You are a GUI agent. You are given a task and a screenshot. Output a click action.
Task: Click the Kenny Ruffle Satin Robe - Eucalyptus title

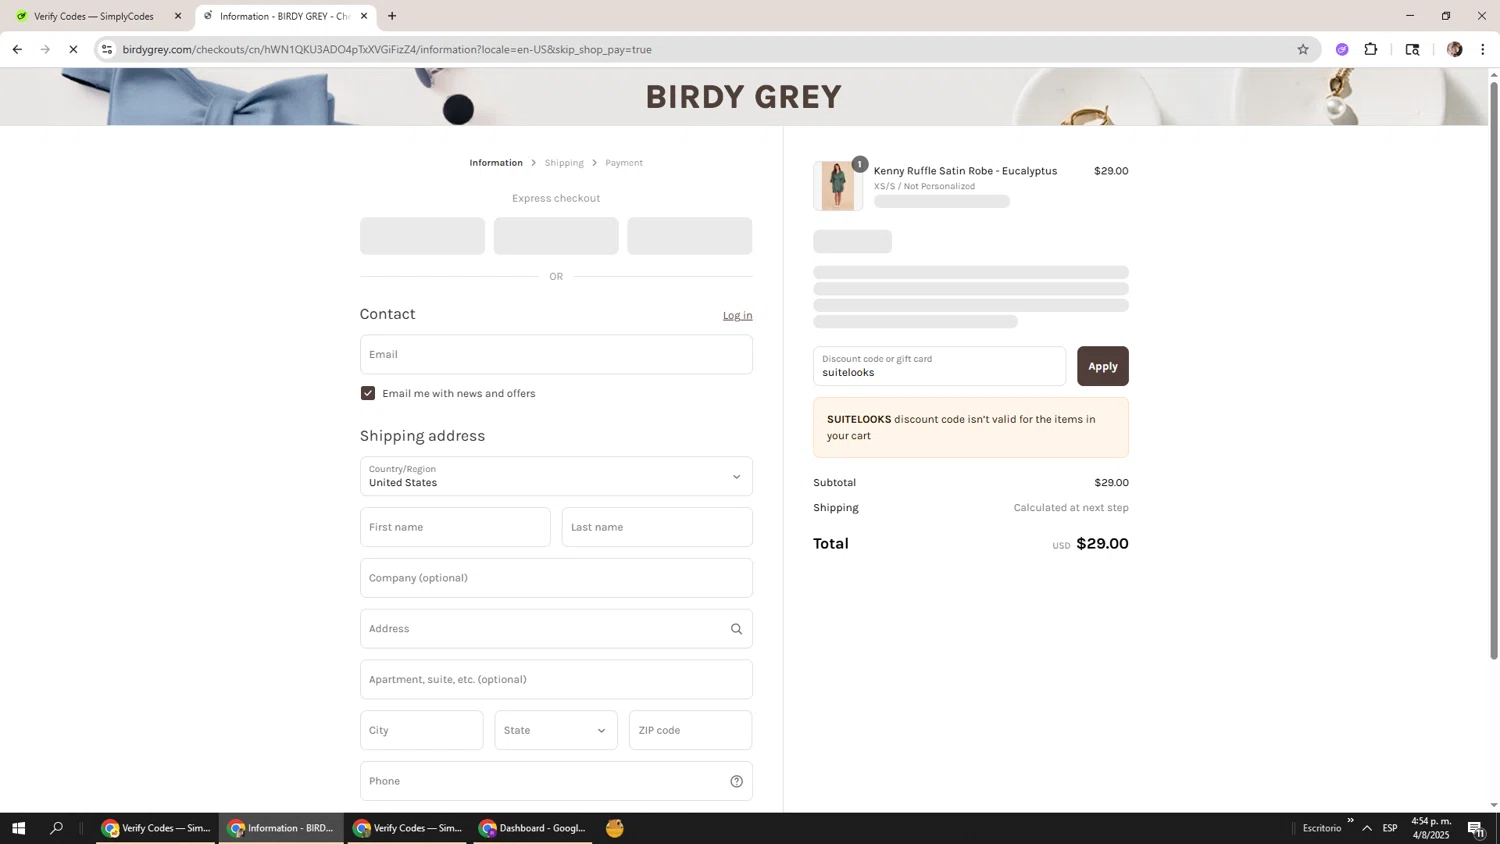(x=965, y=171)
